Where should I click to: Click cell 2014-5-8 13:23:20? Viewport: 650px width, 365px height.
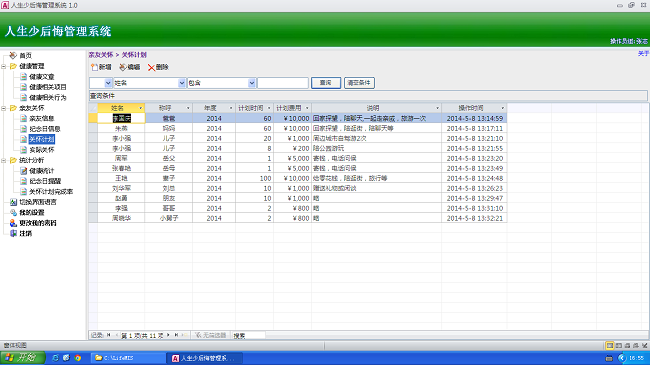474,158
